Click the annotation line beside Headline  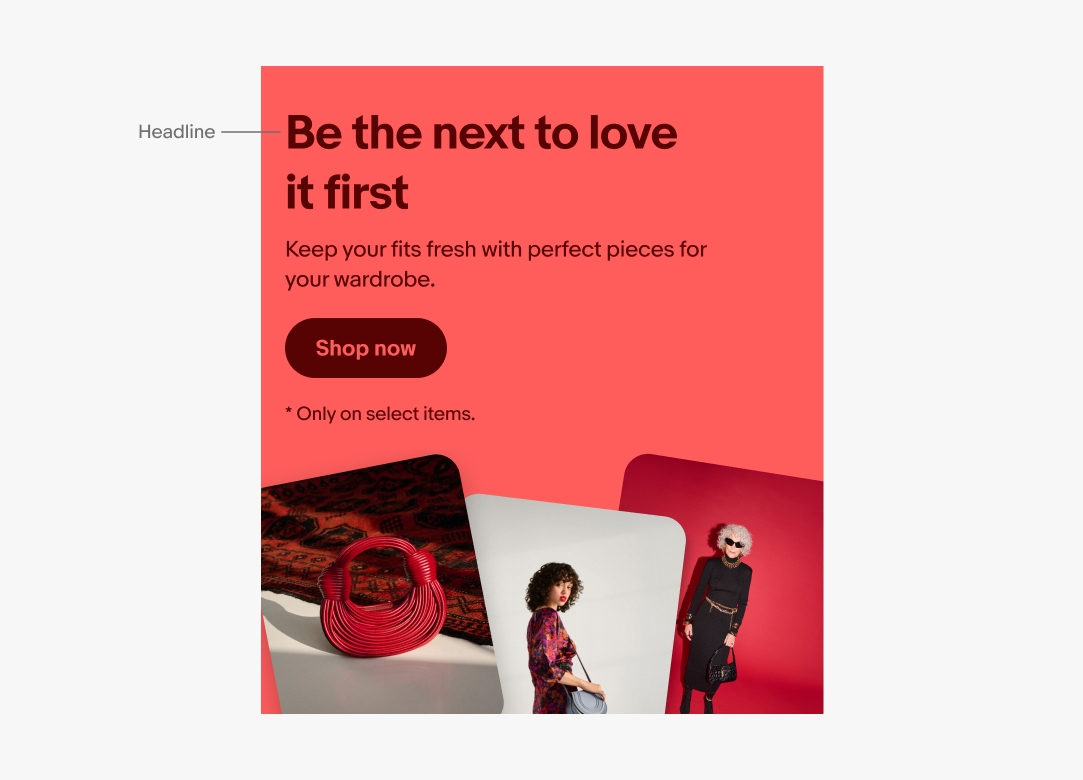point(251,131)
